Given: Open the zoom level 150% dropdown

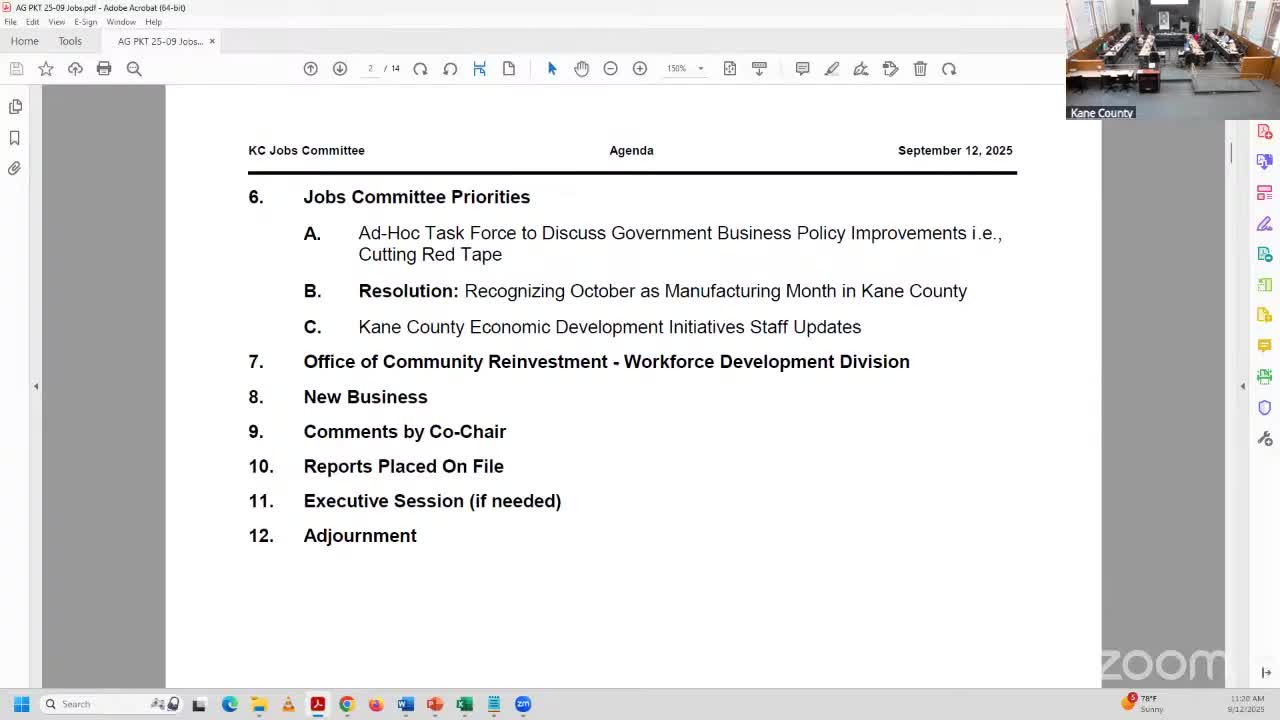Looking at the screenshot, I should coord(683,68).
